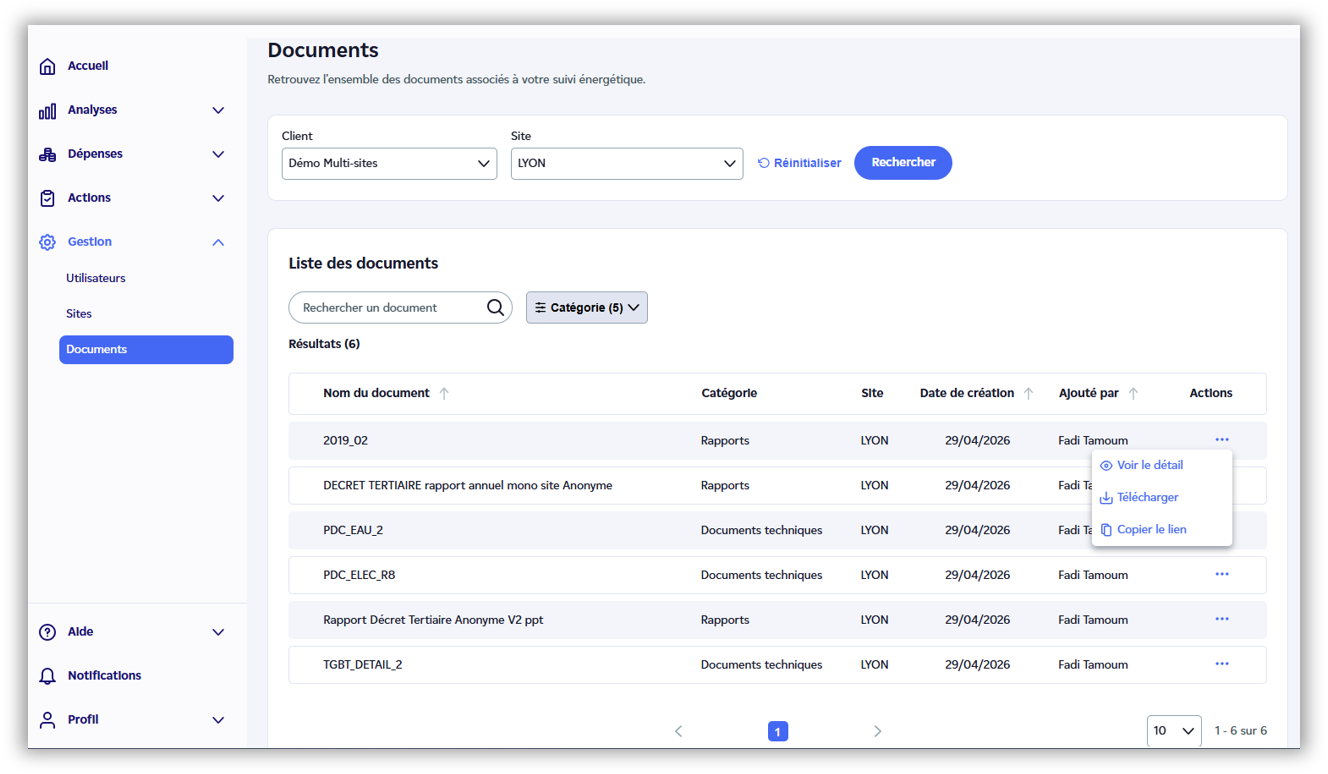Click page 1 pagination button
The width and height of the screenshot is (1328, 774).
point(778,732)
